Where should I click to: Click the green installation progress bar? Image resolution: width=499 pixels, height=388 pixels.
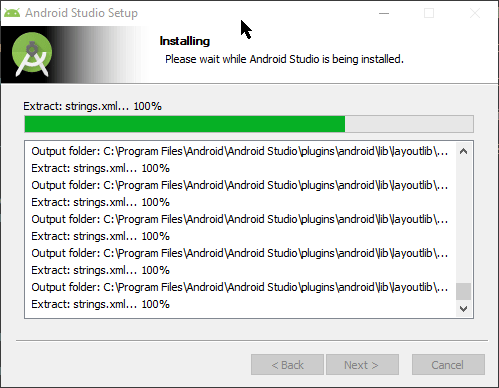tap(185, 124)
